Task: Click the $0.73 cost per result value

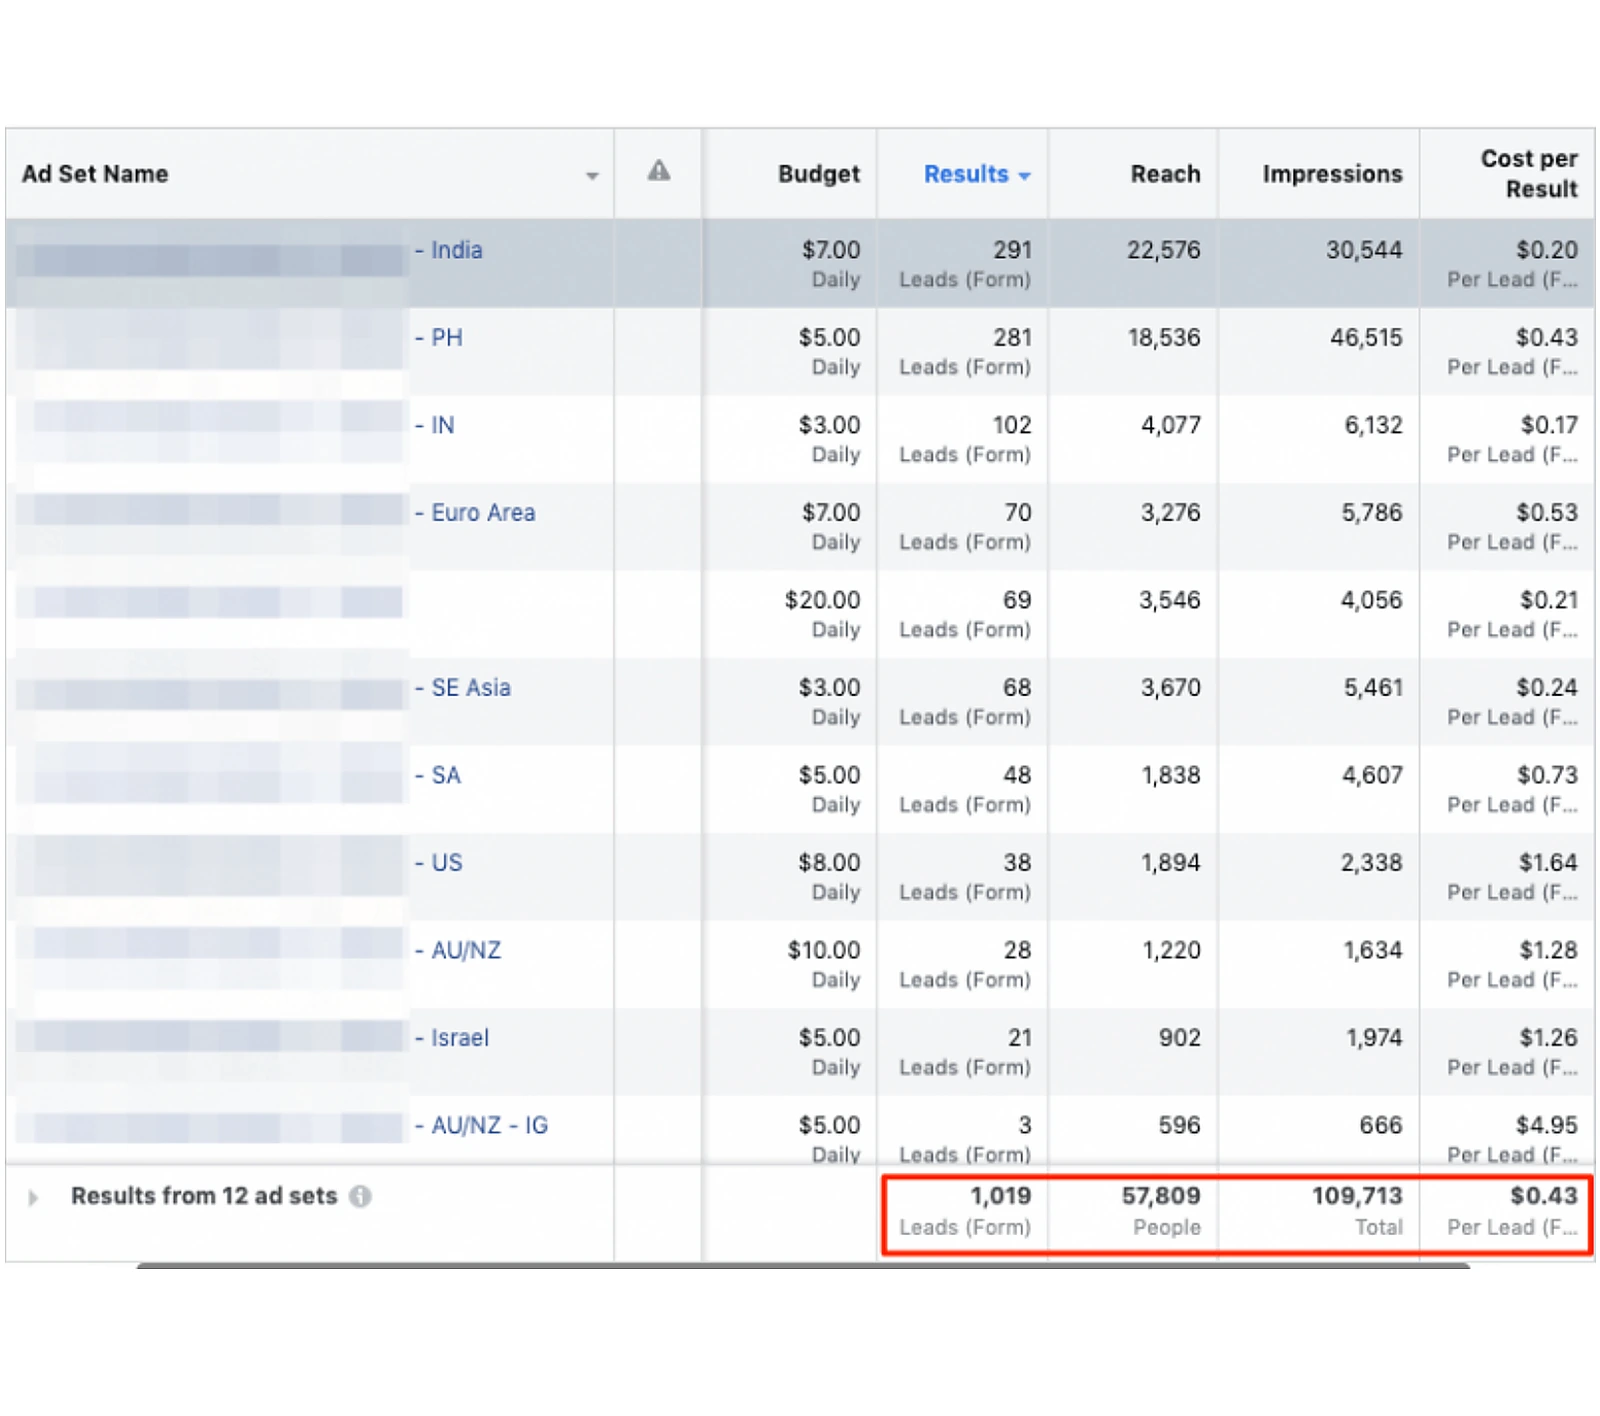Action: (x=1547, y=775)
